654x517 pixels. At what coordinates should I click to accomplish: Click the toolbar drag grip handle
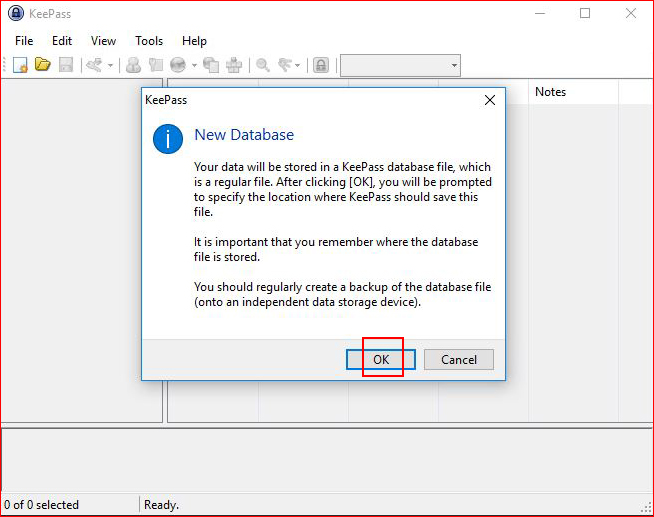5,65
